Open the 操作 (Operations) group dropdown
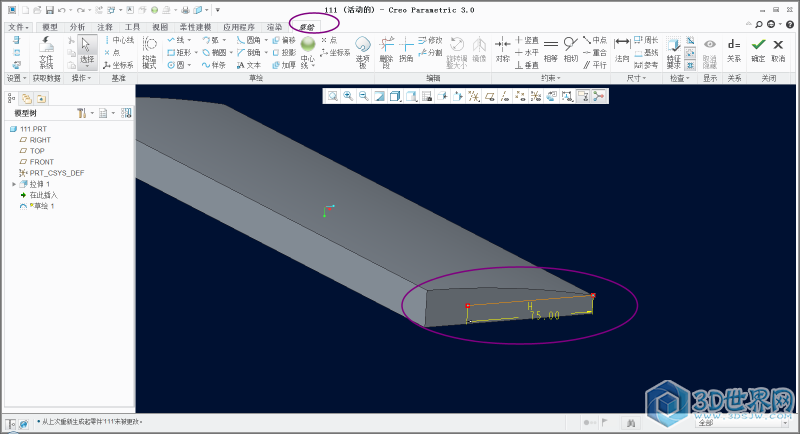The height and width of the screenshot is (434, 800). 81,78
